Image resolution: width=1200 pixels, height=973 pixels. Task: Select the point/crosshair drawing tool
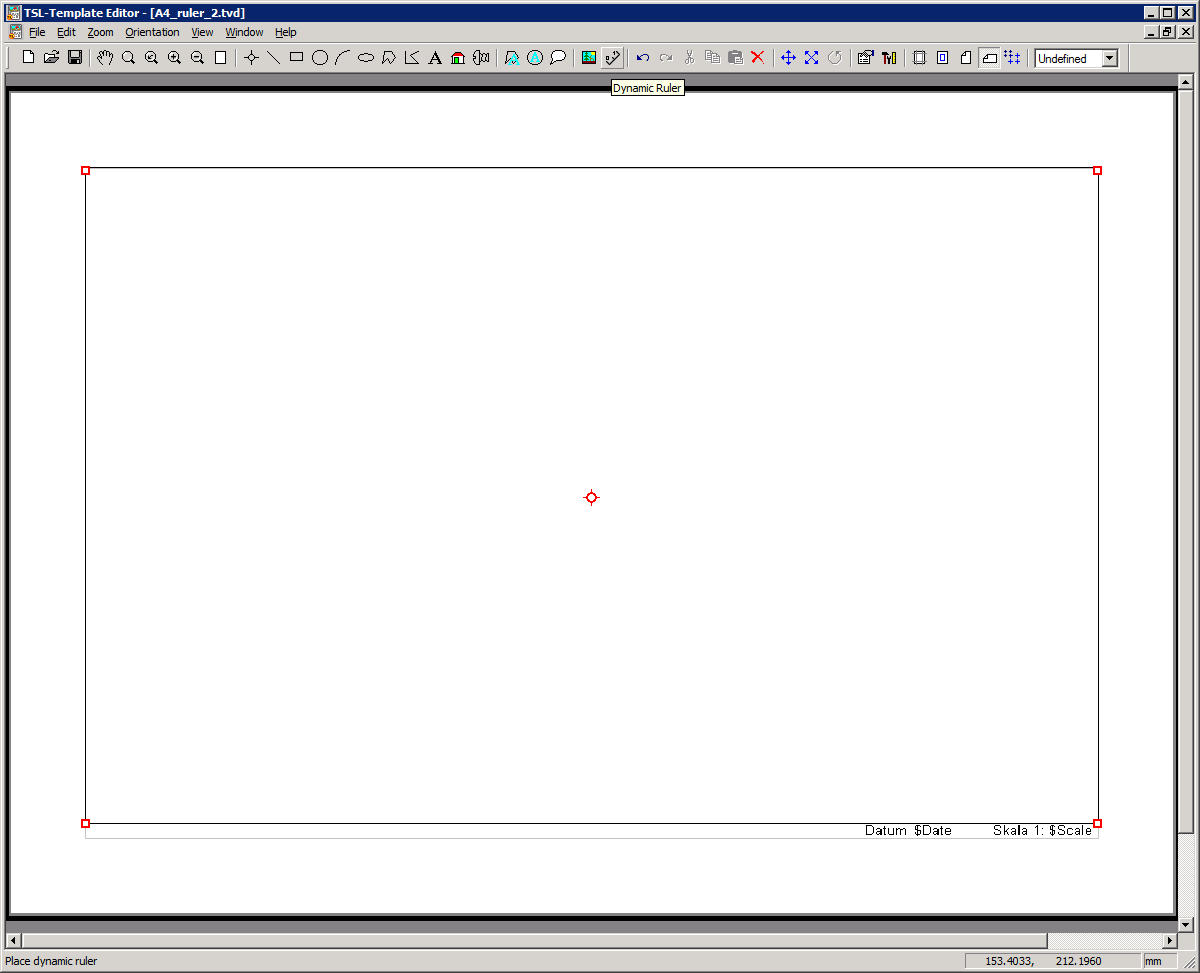point(251,58)
